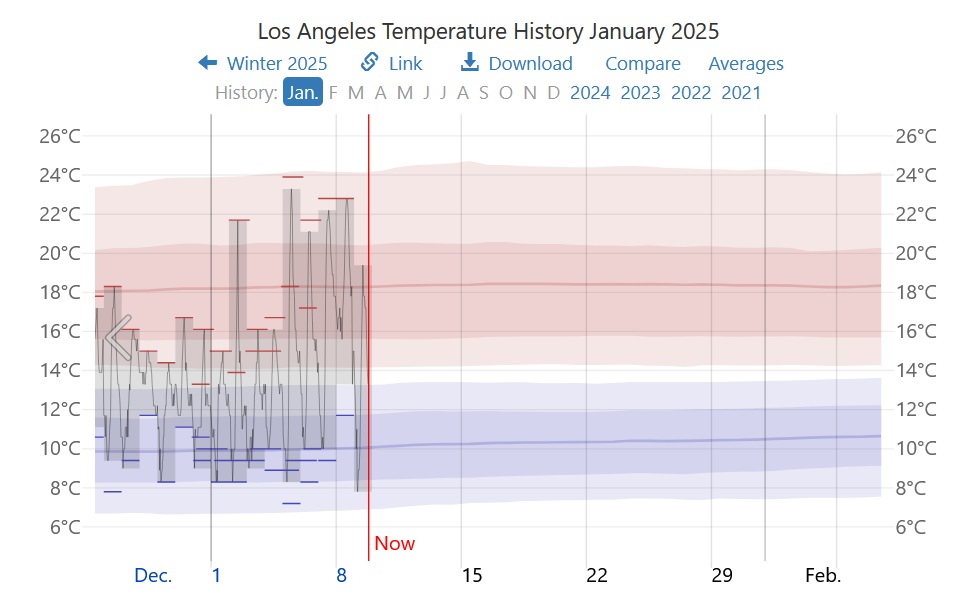The height and width of the screenshot is (593, 973).
Task: Click the day 1 label on the x-axis
Action: point(216,575)
